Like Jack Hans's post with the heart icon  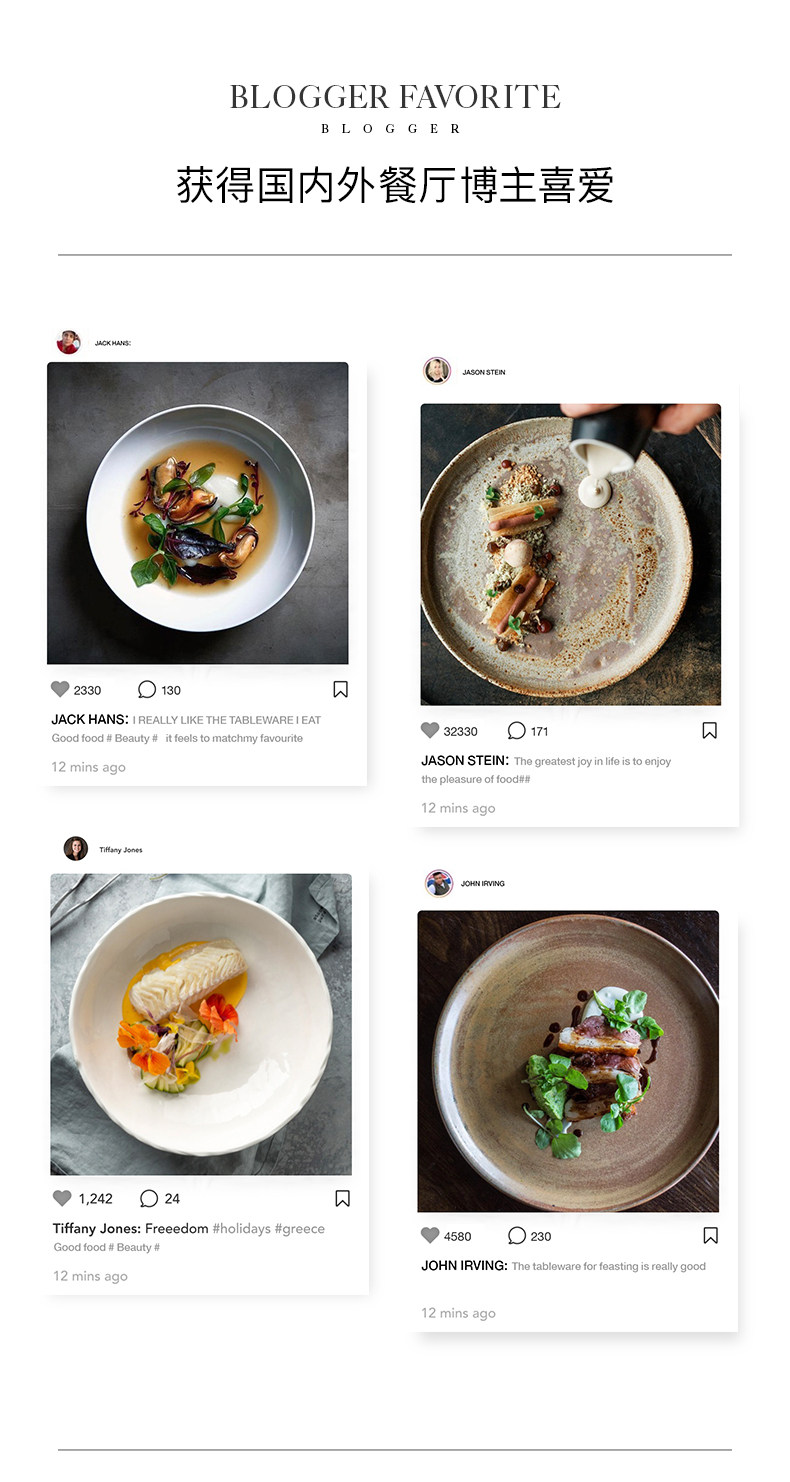(x=60, y=689)
